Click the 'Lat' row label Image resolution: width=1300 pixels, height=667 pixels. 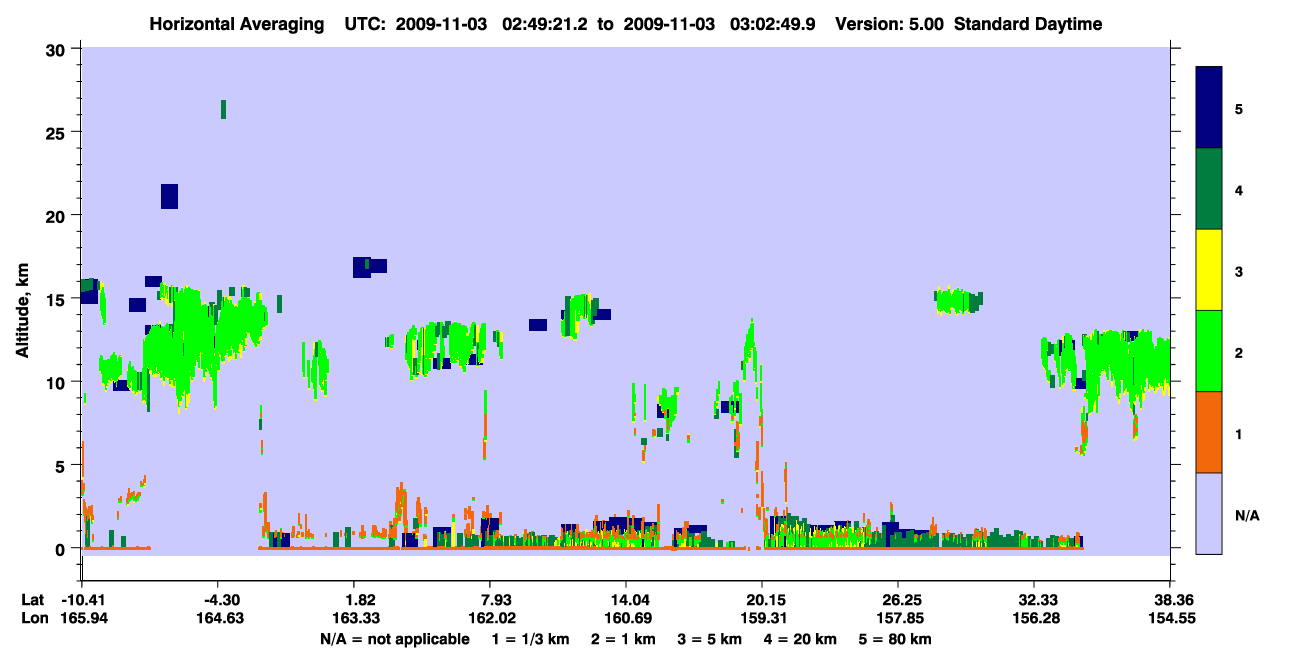[32, 600]
